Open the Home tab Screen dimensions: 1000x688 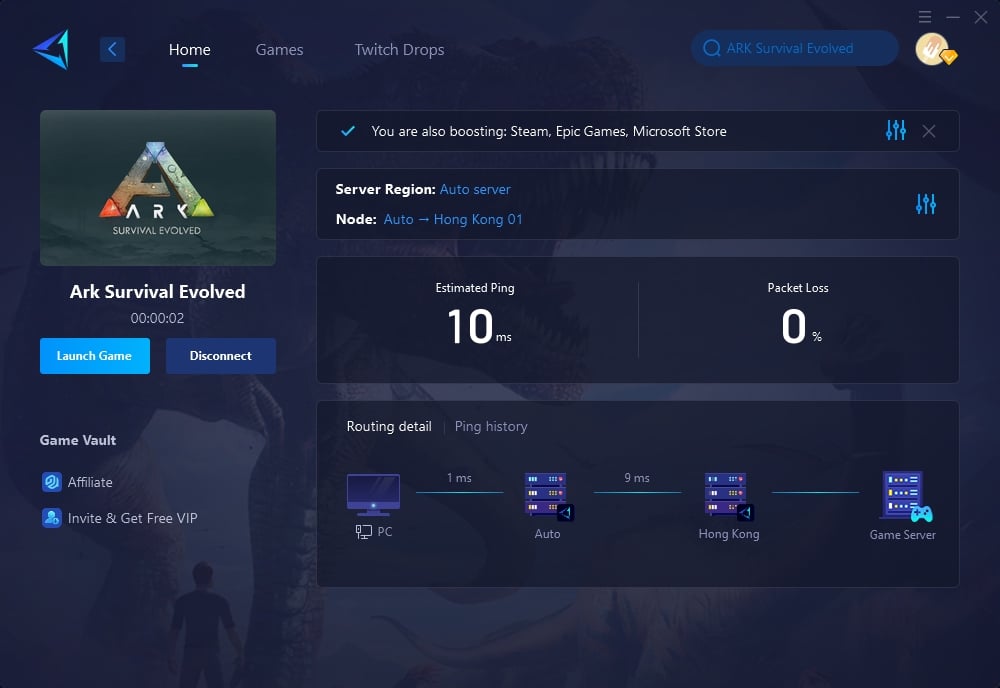tap(189, 50)
